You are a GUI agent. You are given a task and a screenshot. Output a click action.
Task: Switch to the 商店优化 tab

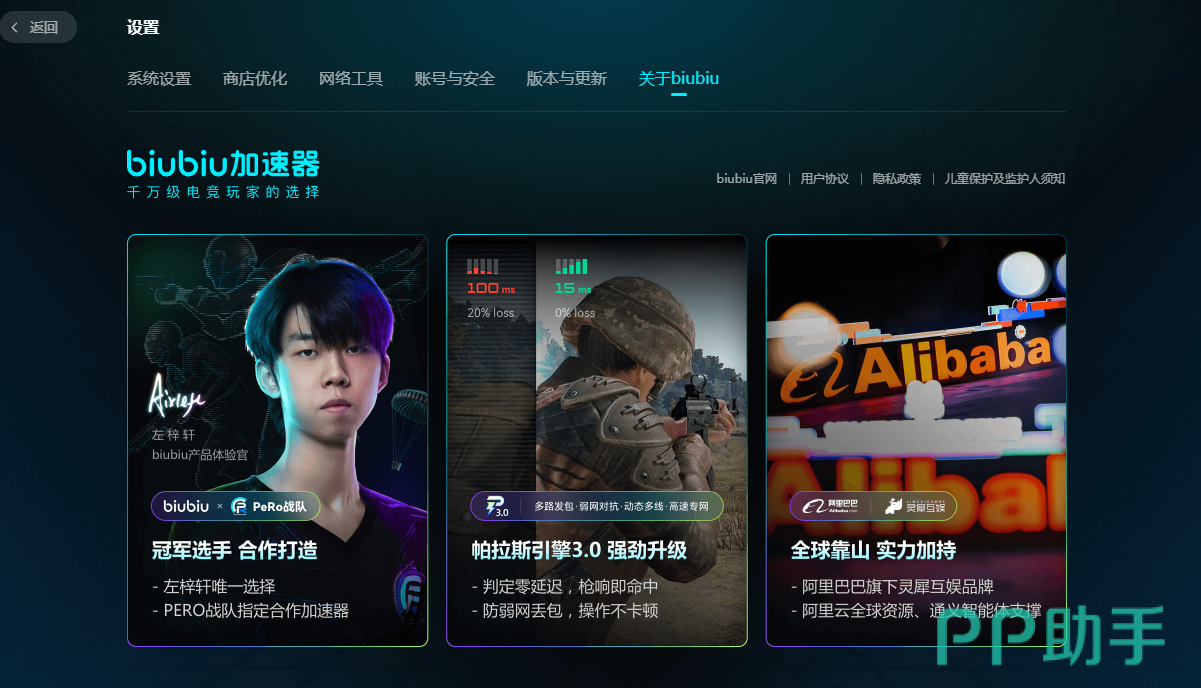(255, 79)
